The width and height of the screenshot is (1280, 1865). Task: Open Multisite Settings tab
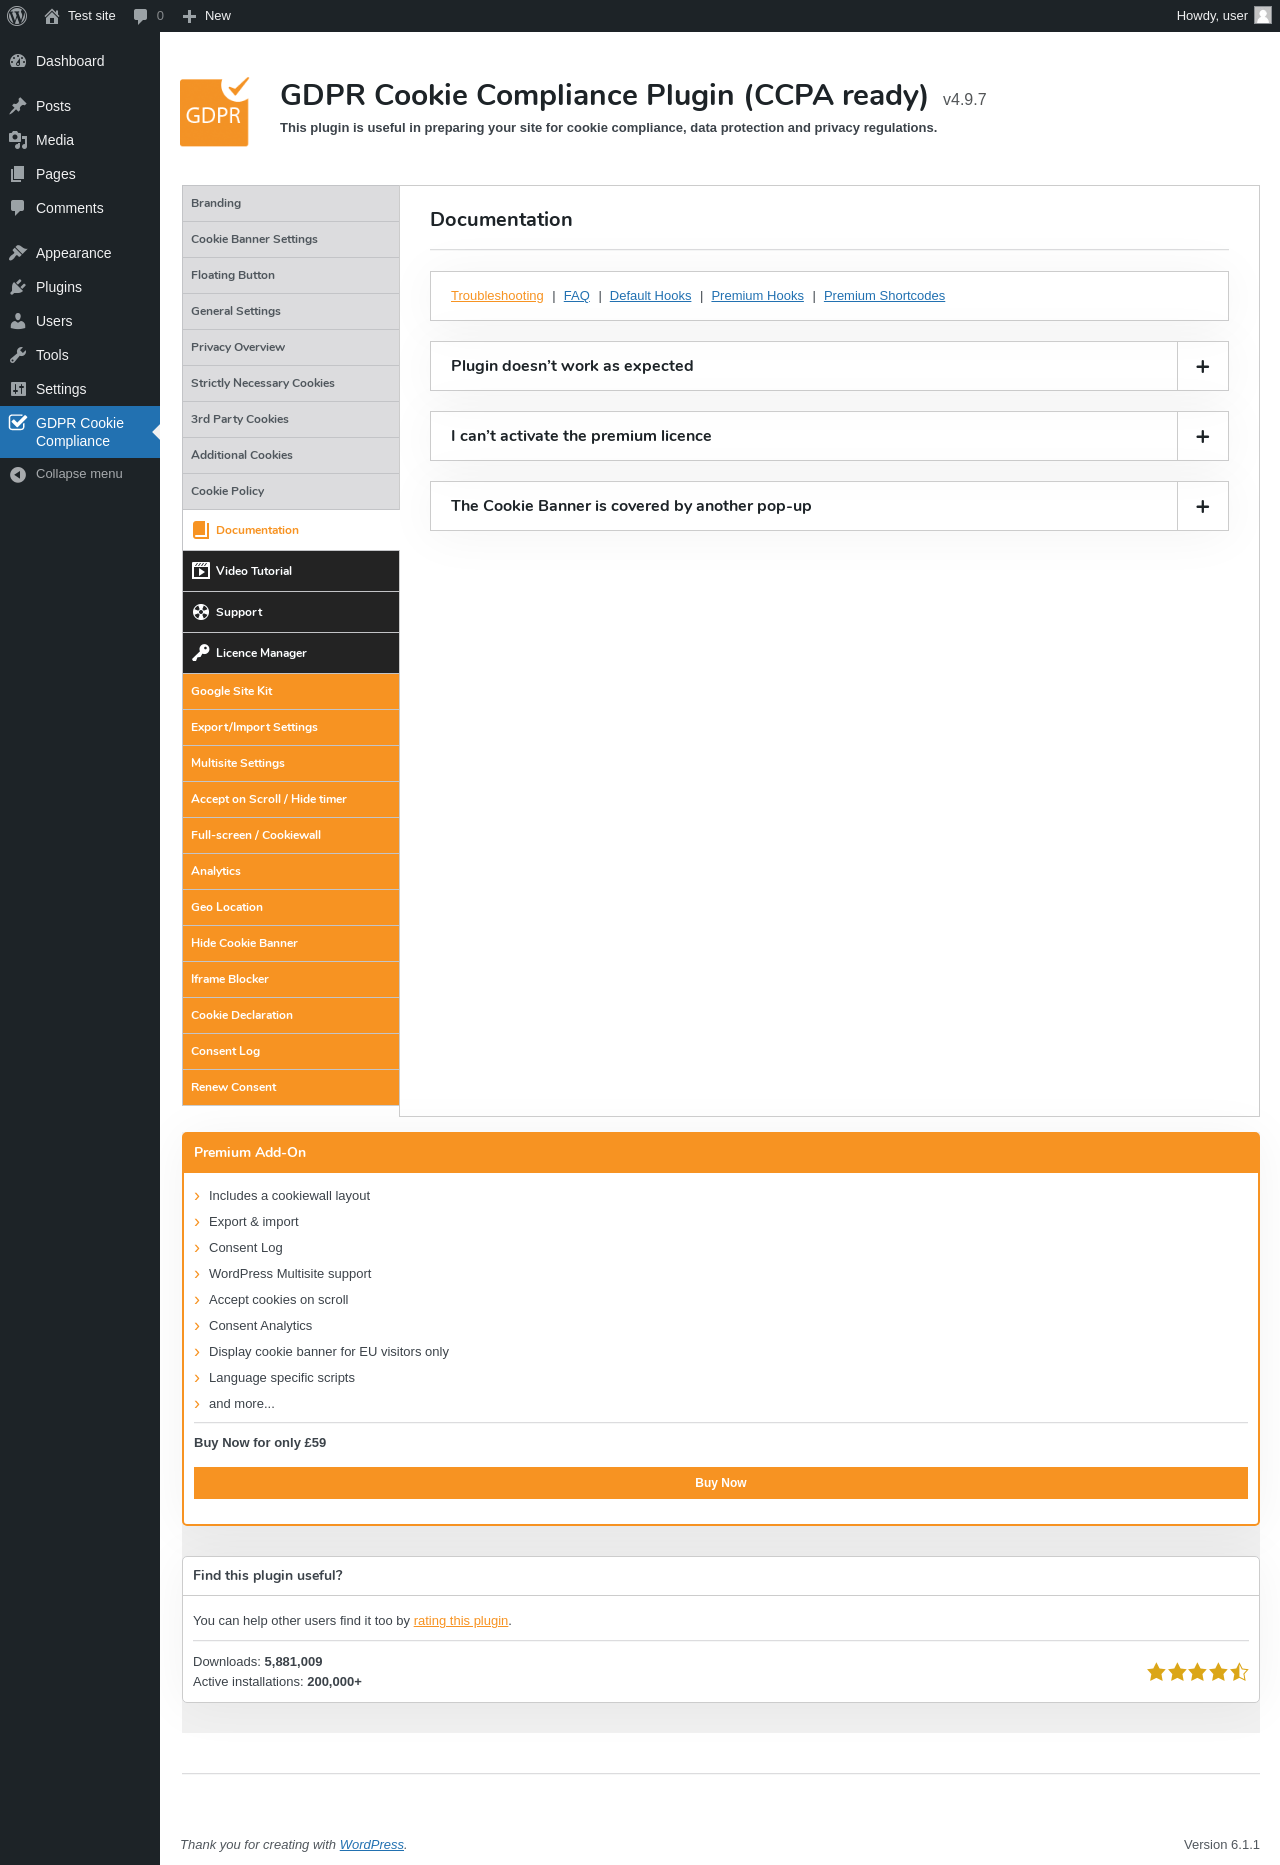coord(291,763)
